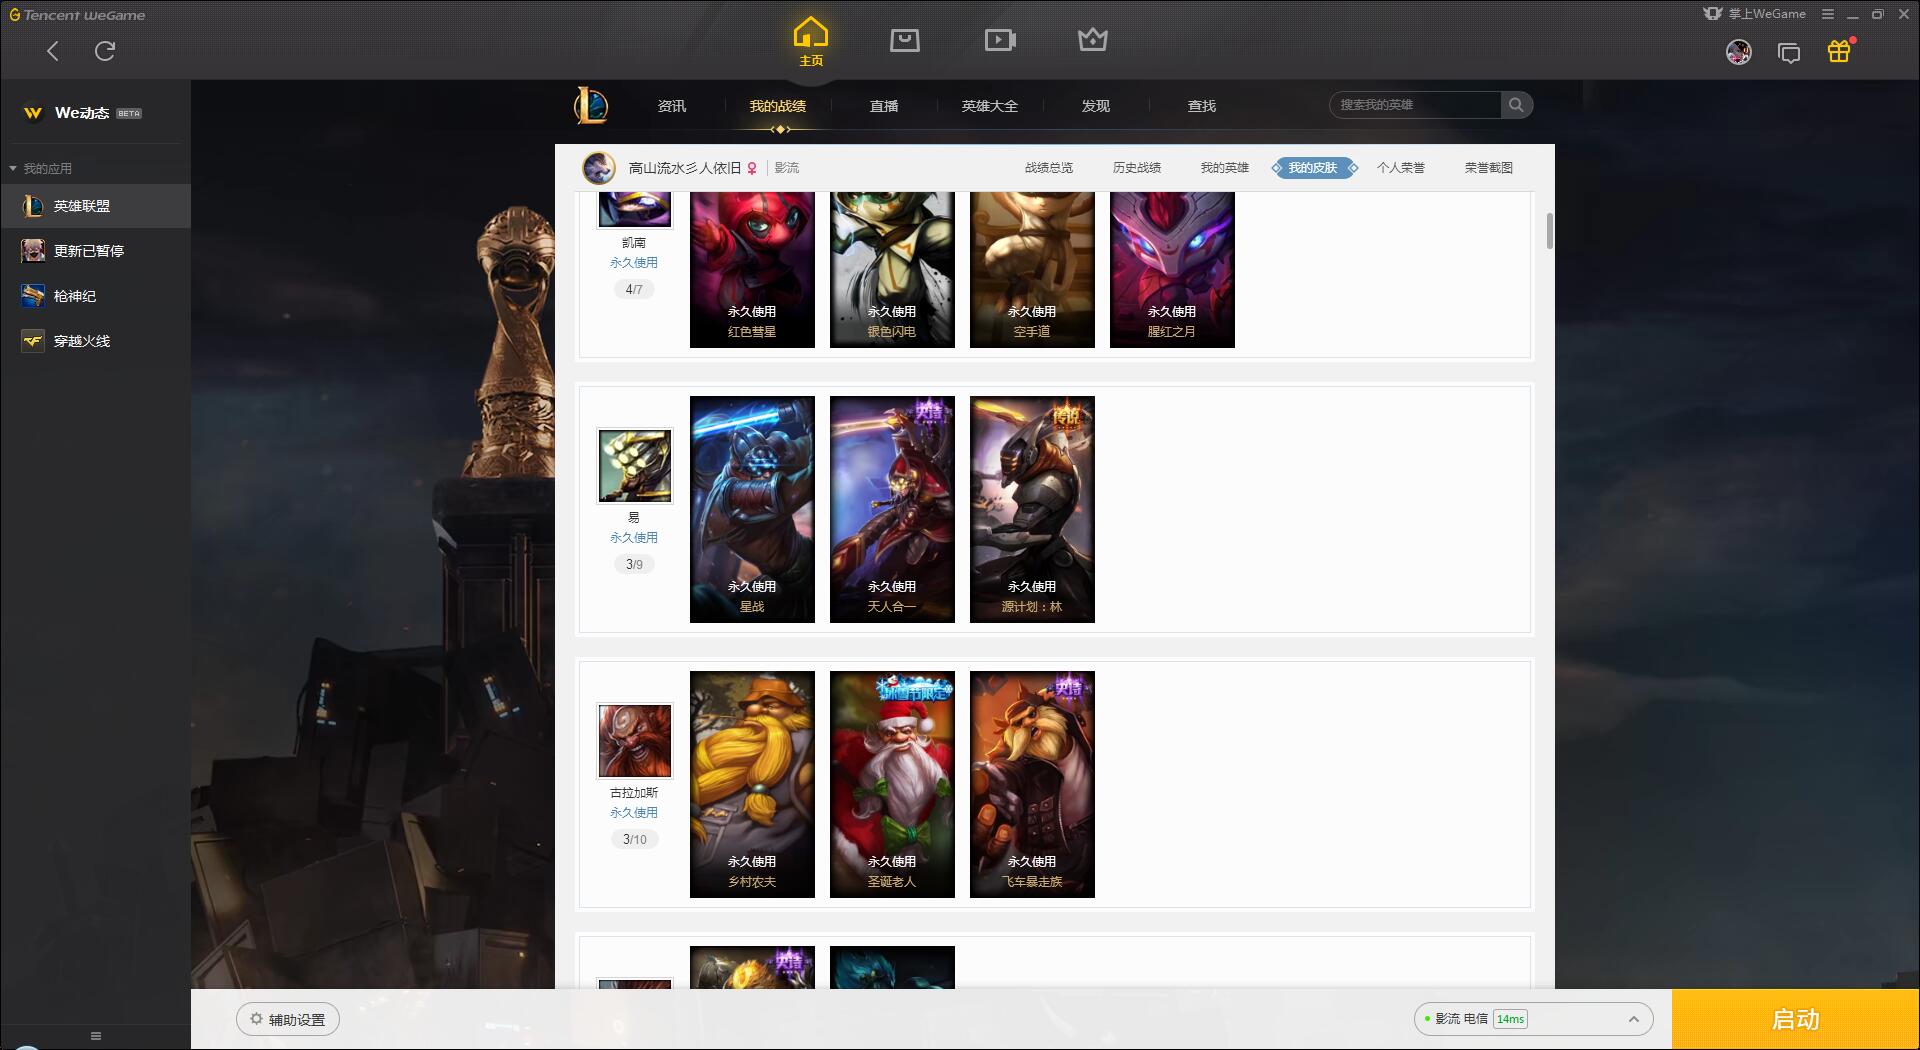This screenshot has width=1920, height=1050.
Task: Click the skin list vertical scrollbar
Action: coord(1550,231)
